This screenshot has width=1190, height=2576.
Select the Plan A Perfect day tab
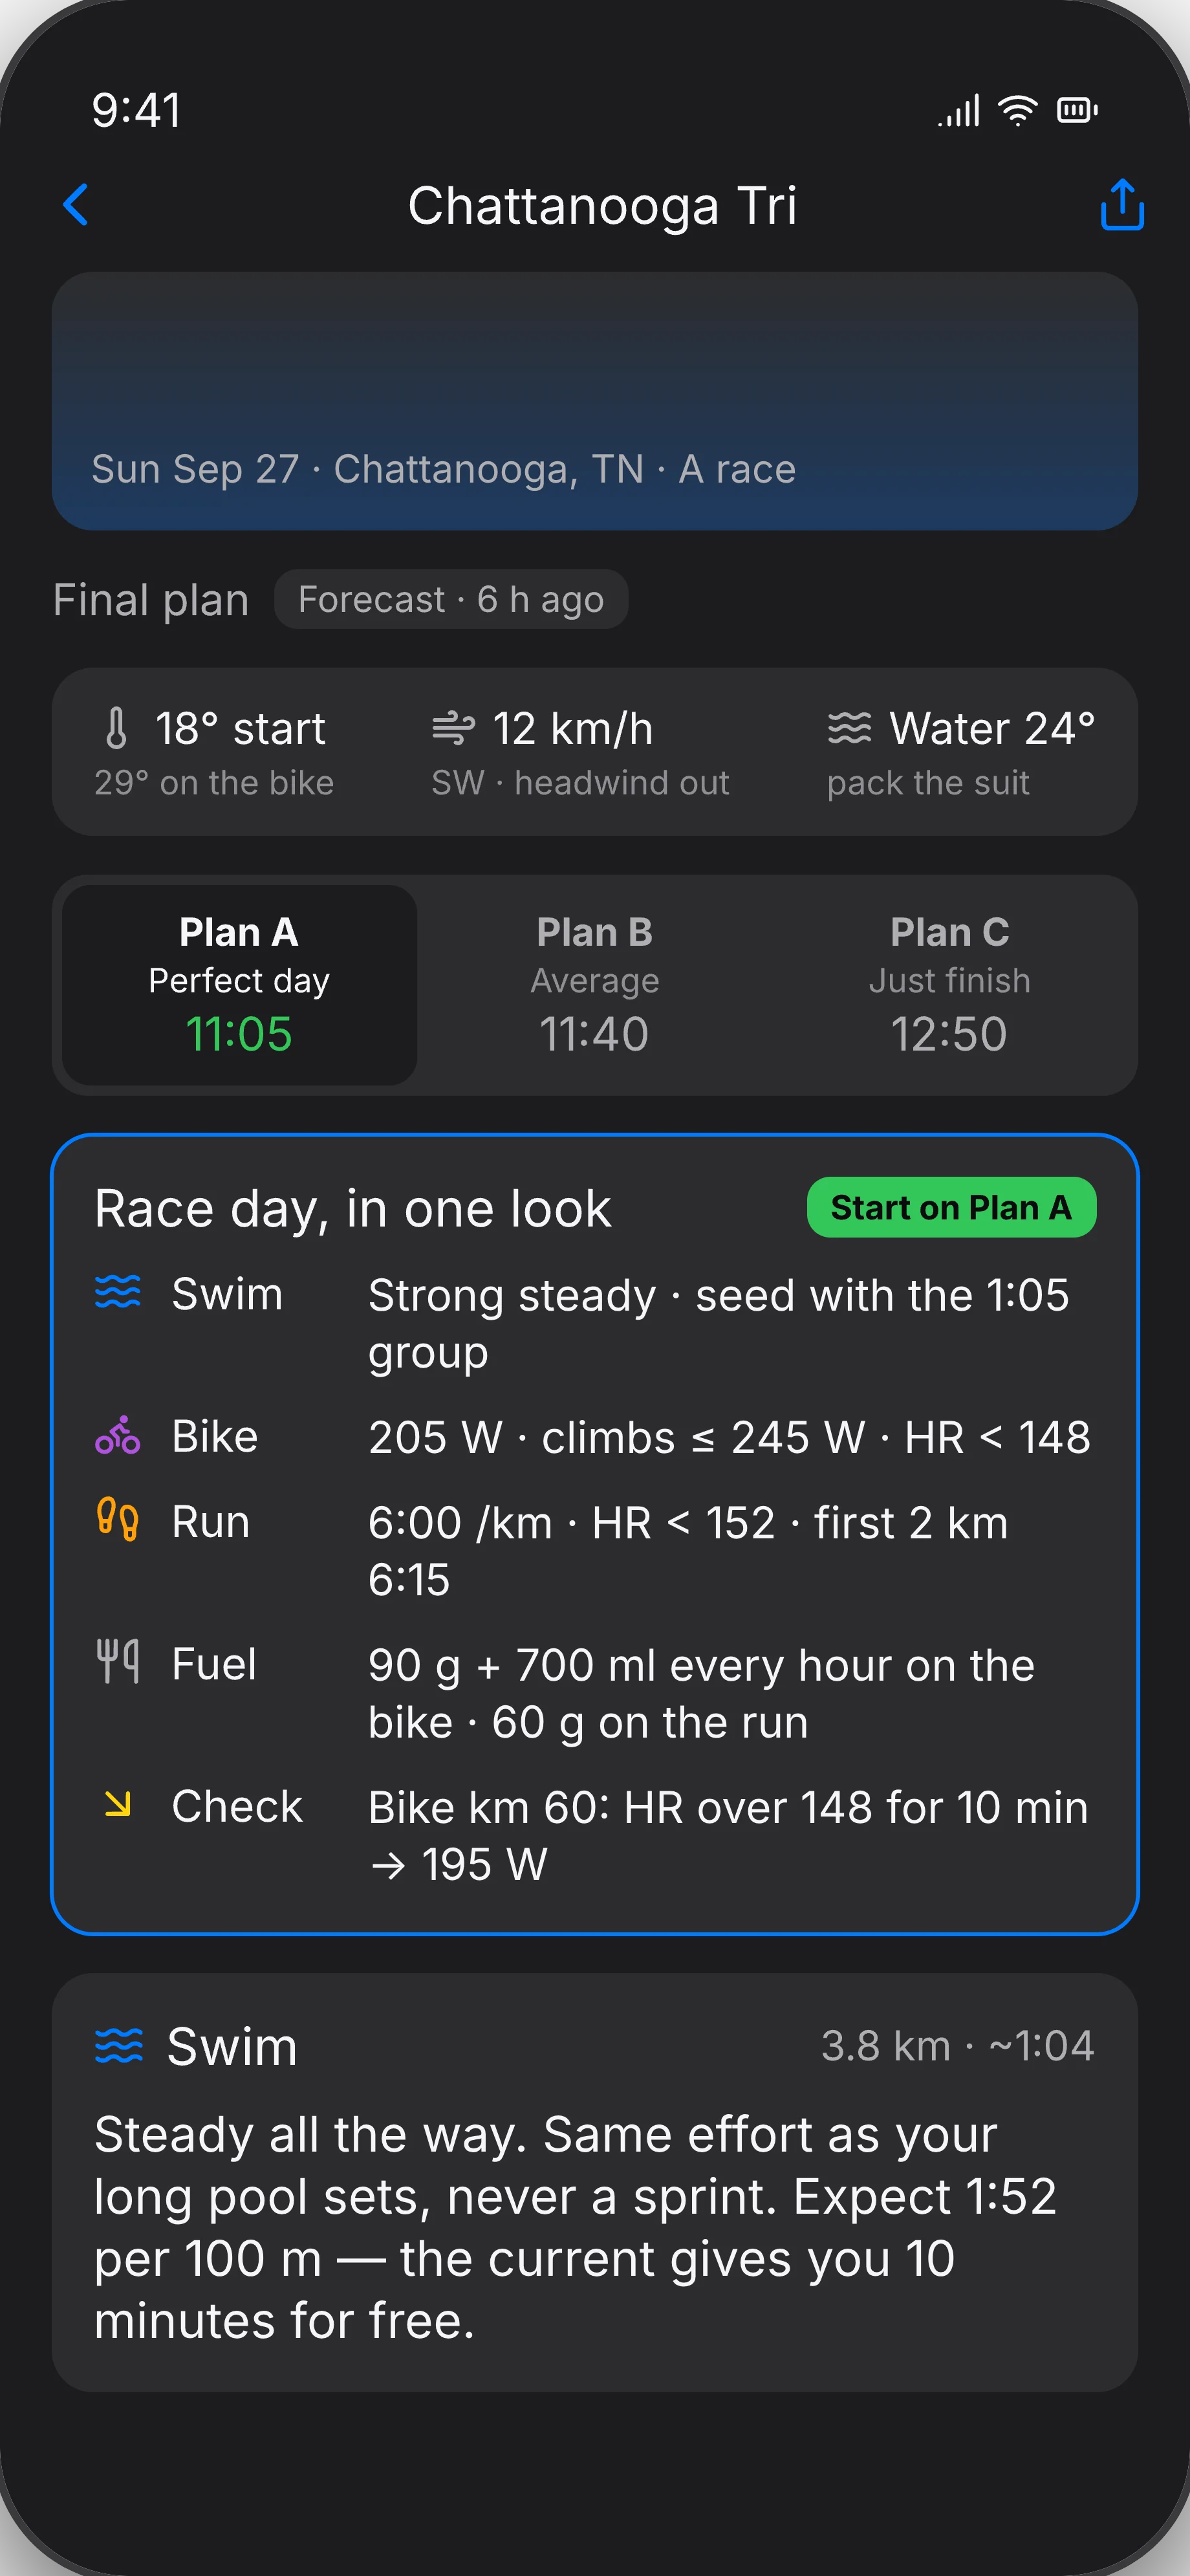(239, 985)
